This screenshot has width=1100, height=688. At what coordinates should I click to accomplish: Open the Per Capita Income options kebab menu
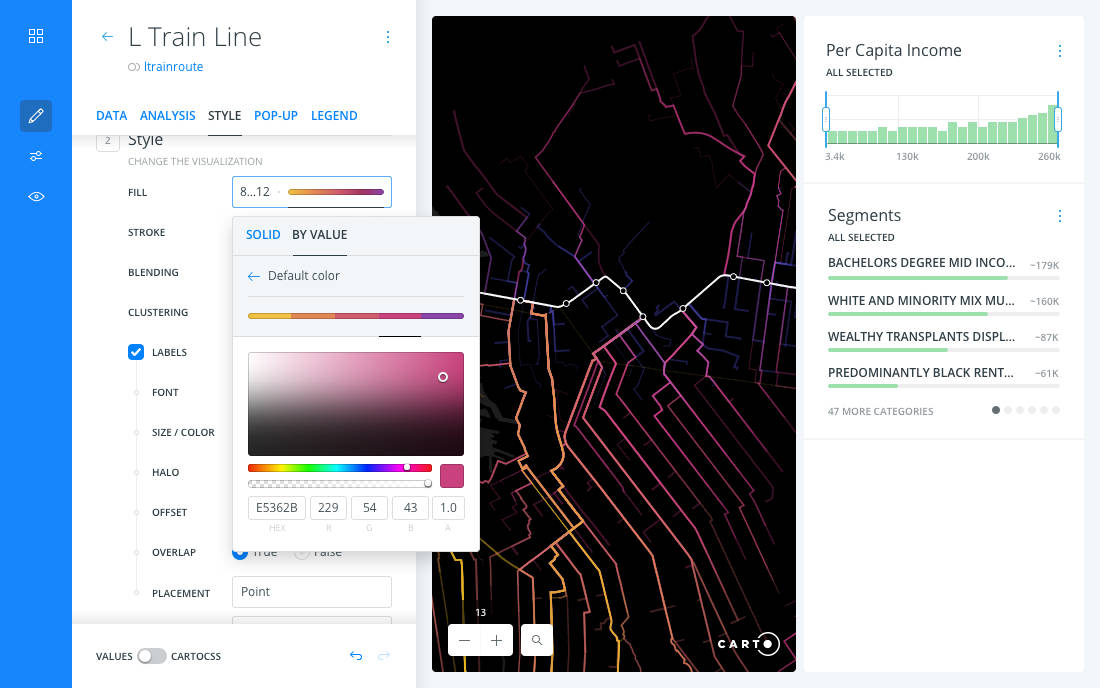(x=1059, y=50)
